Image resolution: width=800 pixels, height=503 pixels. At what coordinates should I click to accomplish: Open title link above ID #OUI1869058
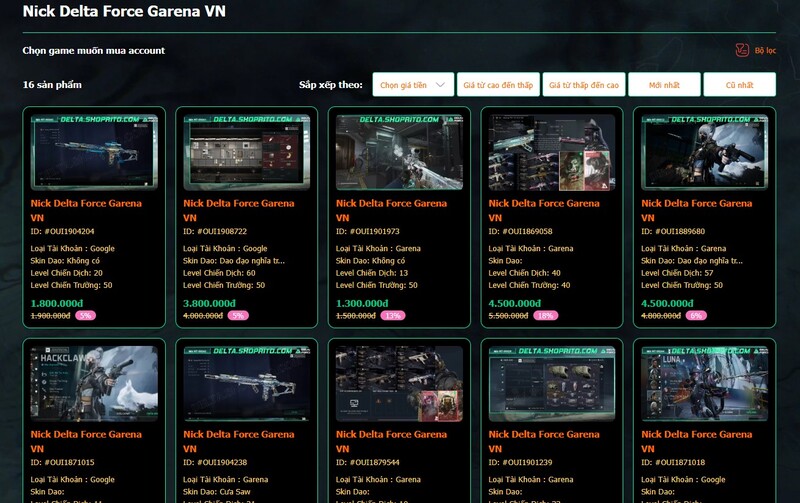[x=544, y=210]
